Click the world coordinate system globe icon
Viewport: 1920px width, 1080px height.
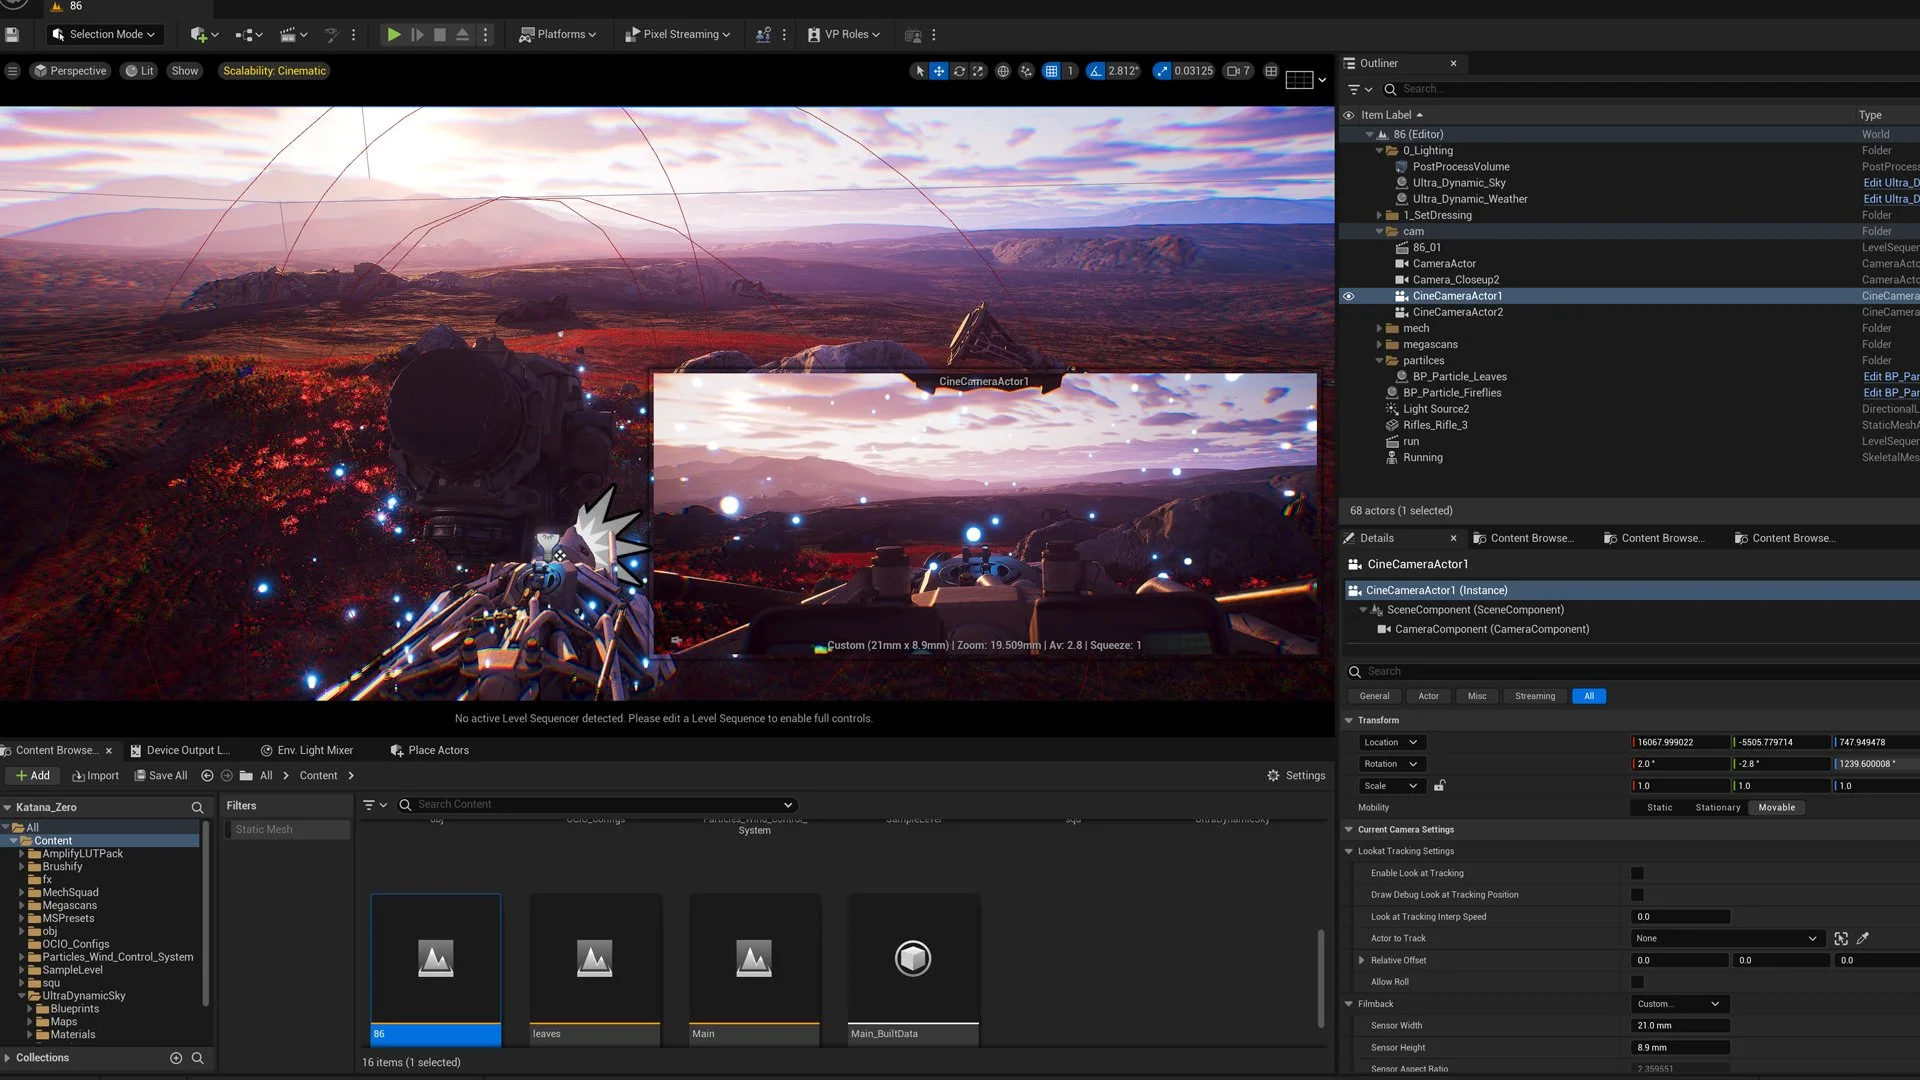click(1003, 71)
